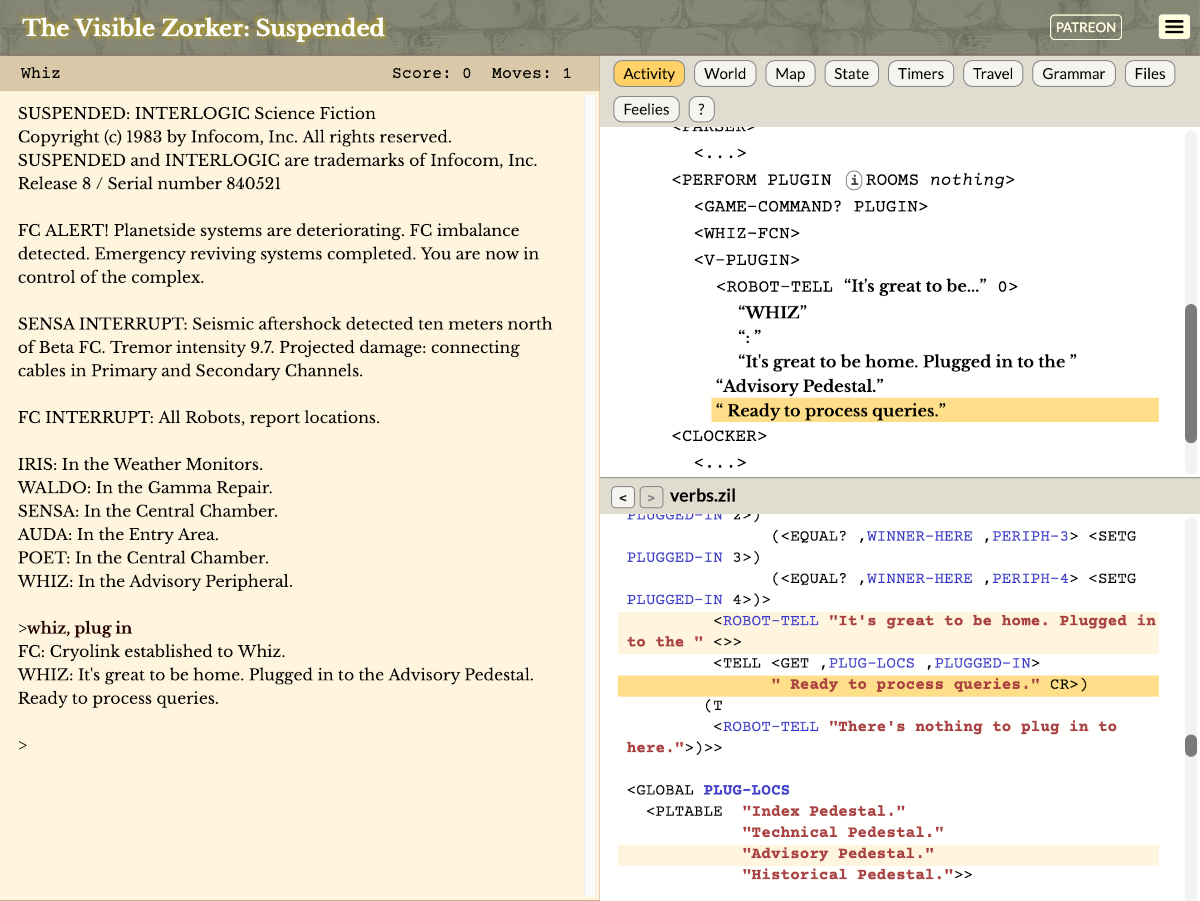Select the V-PLUGIN trace entry

click(747, 260)
